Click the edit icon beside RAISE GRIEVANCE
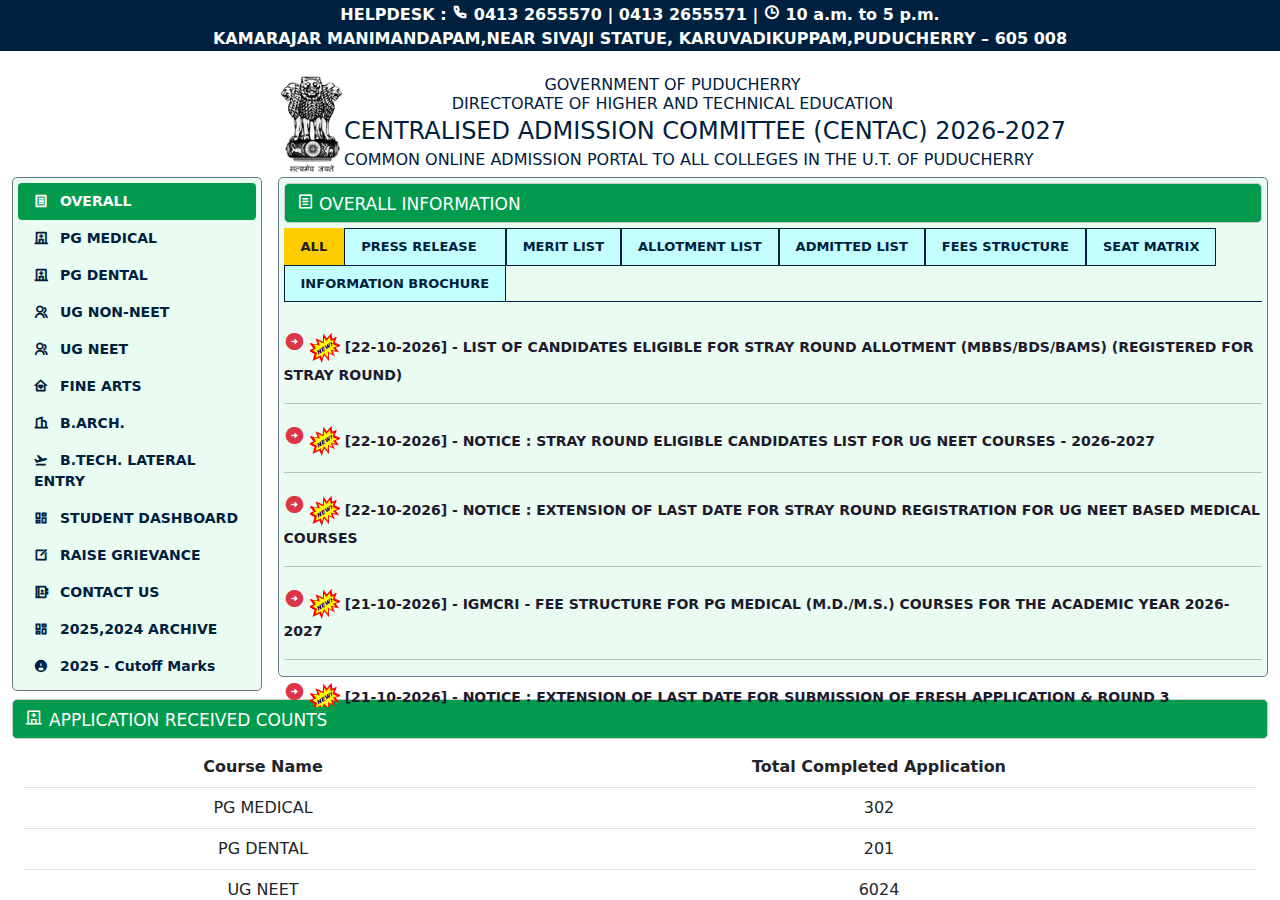Viewport: 1280px width, 900px height. [41, 555]
